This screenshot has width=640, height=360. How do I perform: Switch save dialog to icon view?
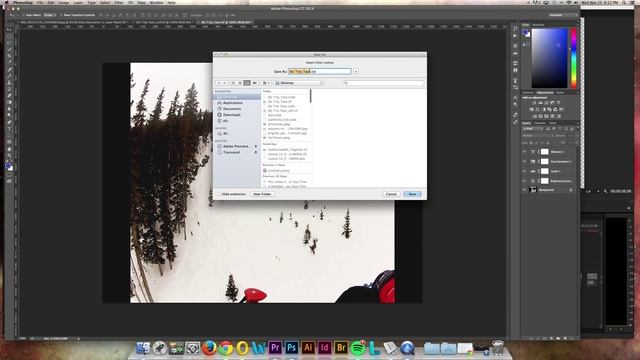point(233,83)
